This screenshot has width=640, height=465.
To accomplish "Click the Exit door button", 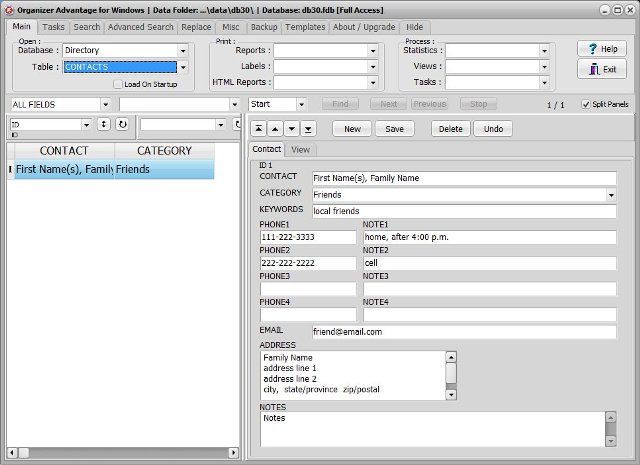I will [602, 69].
